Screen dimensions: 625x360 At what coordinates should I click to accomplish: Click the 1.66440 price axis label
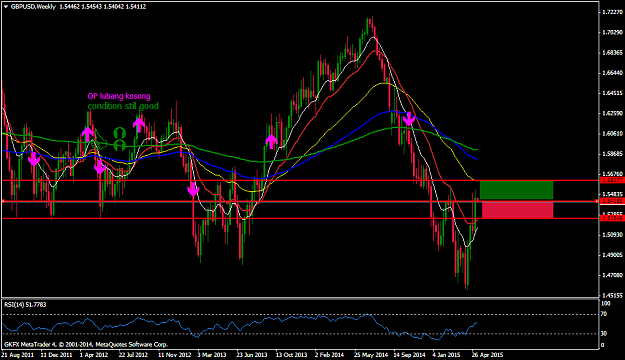point(612,73)
